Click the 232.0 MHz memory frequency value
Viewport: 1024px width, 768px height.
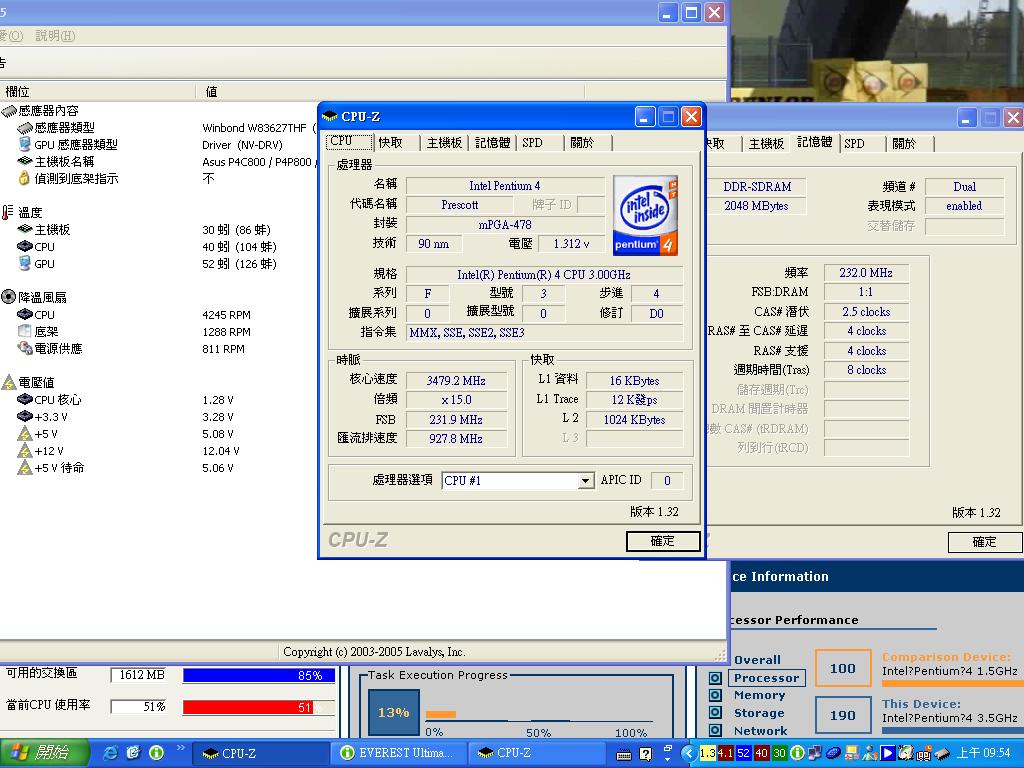tap(865, 273)
